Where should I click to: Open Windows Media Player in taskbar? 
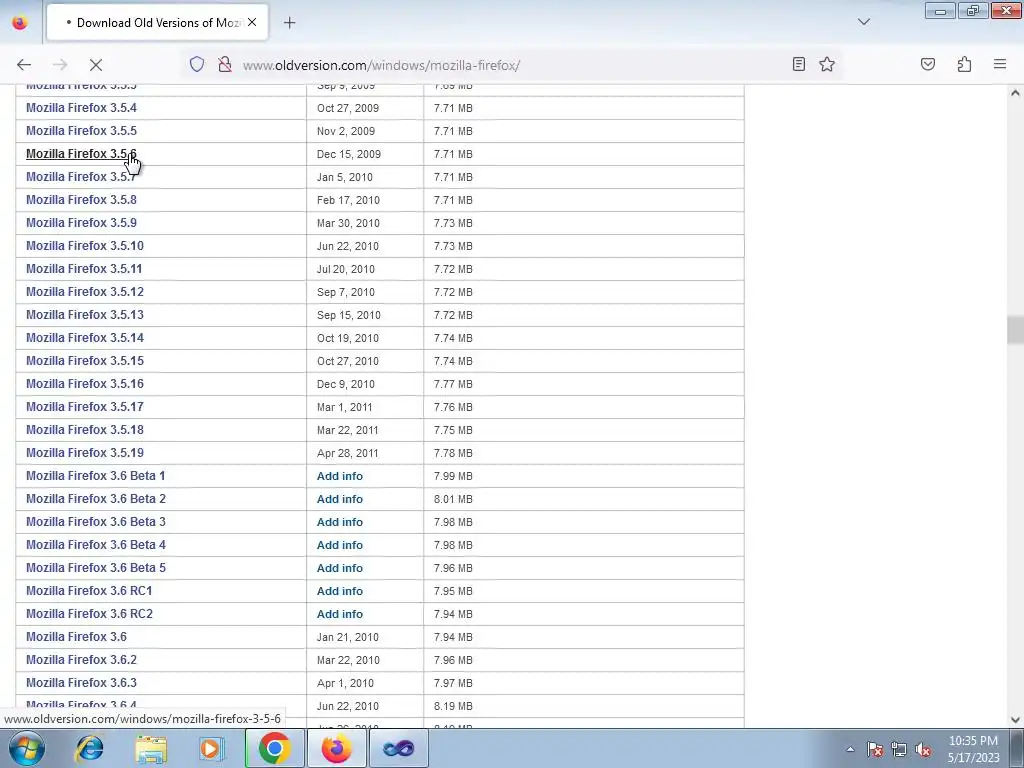point(212,748)
